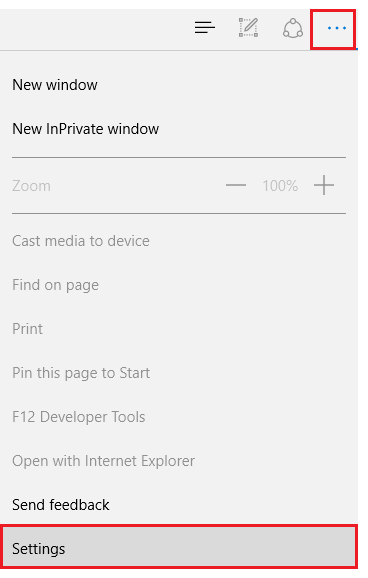Viewport: 368px width, 578px height.
Task: Click the 100% zoom level value
Action: coord(280,186)
